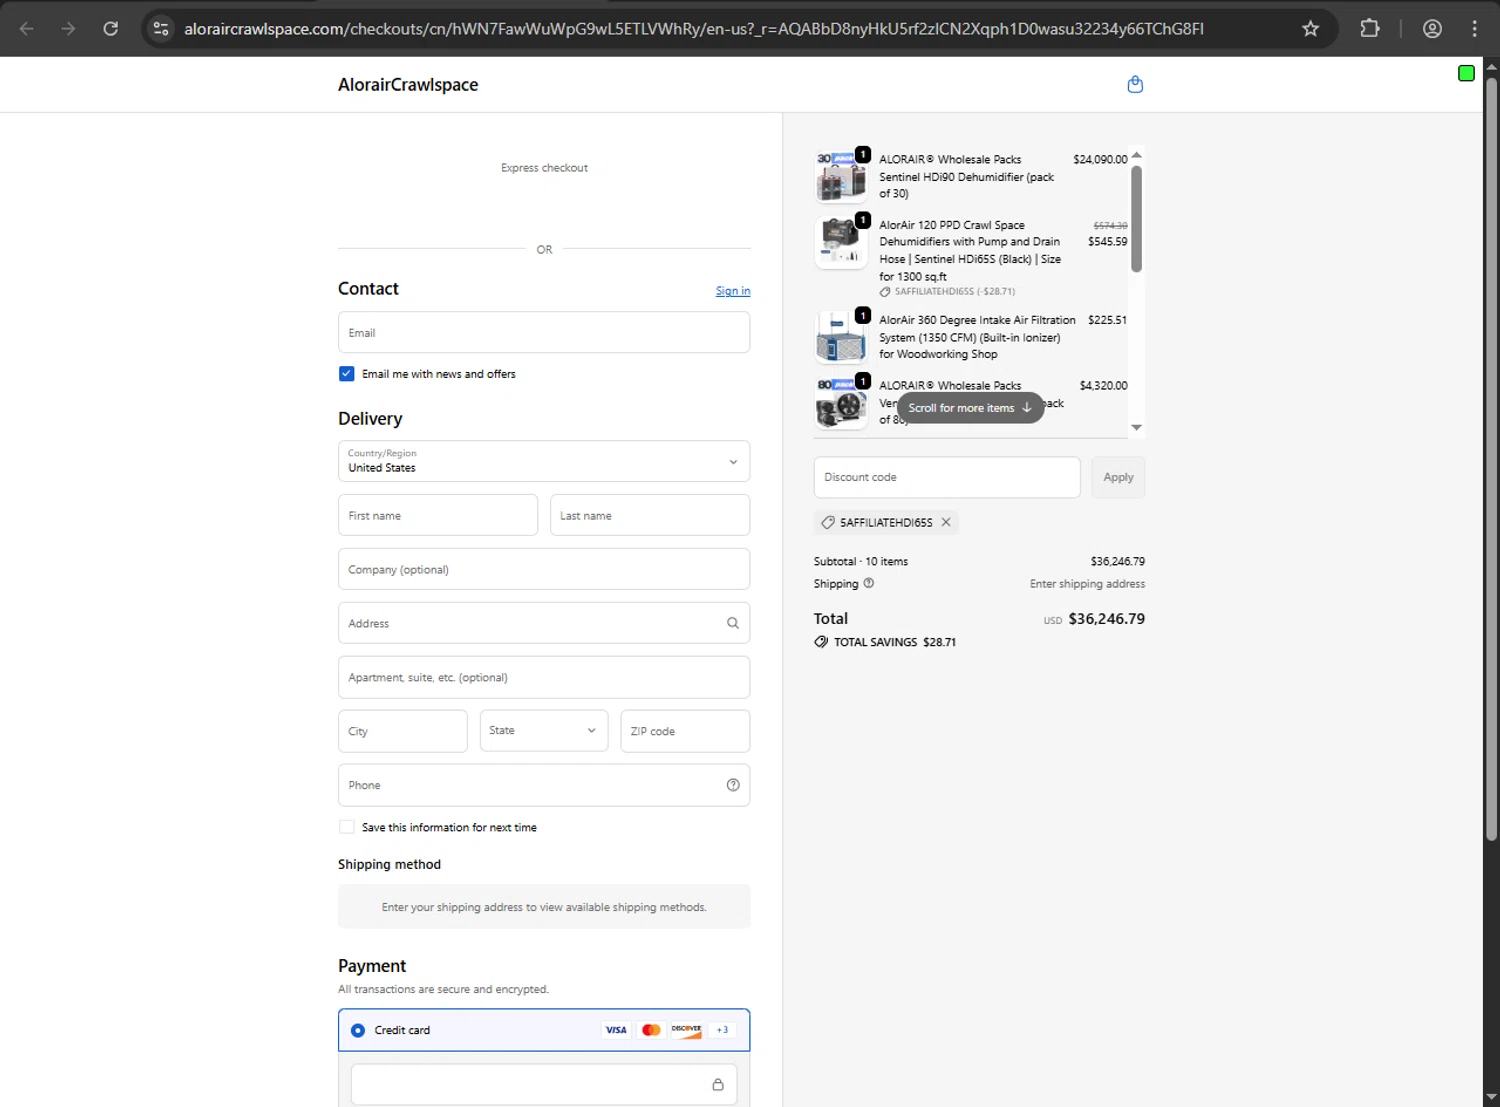The width and height of the screenshot is (1500, 1107).
Task: Click the order summary scrollbar thumb
Action: 1136,219
